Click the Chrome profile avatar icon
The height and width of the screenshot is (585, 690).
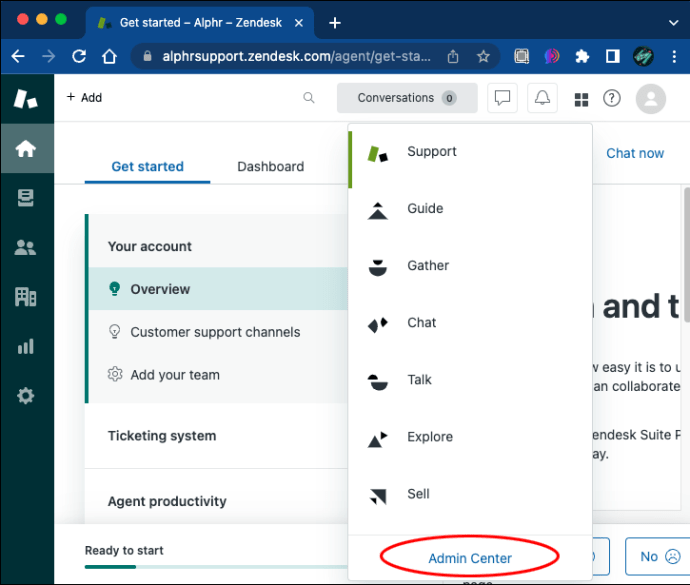click(643, 56)
